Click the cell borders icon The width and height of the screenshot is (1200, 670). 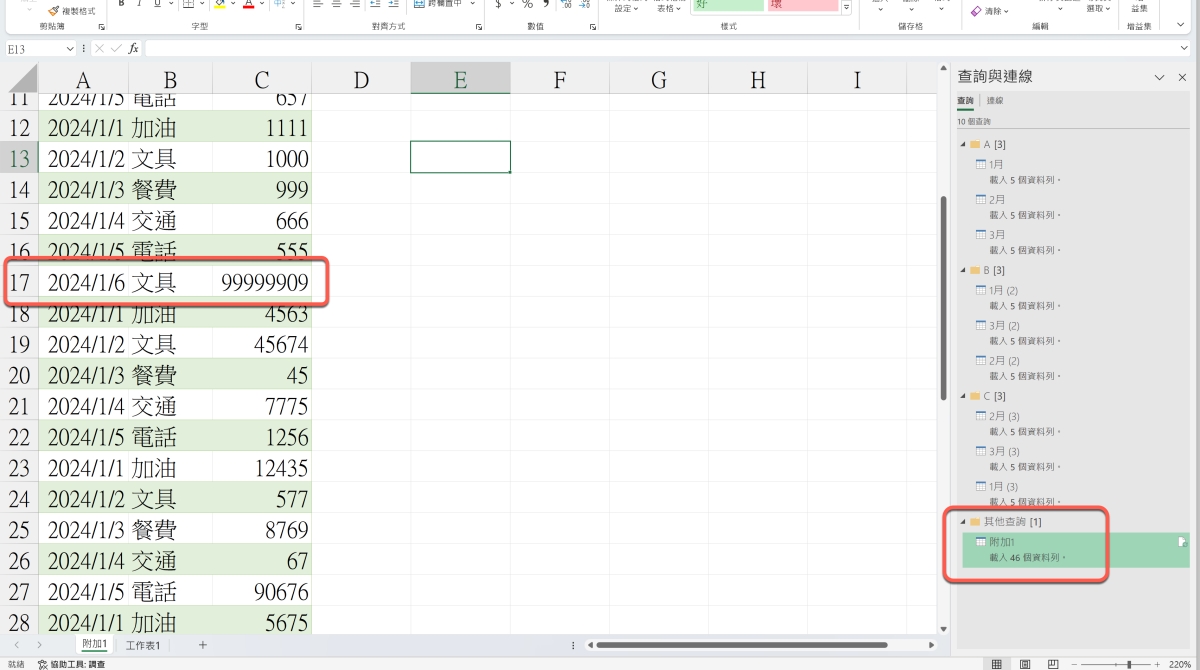(x=188, y=5)
